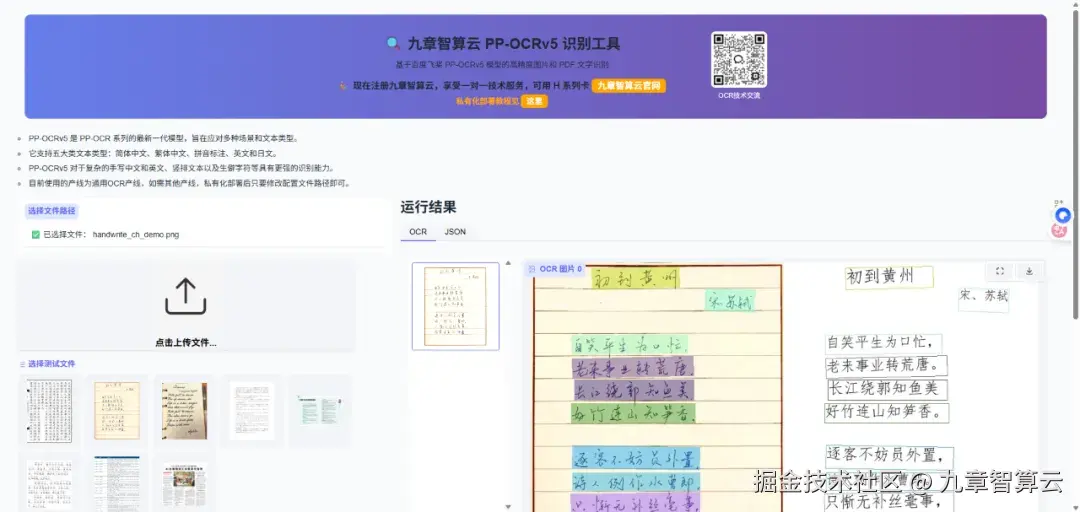This screenshot has width=1080, height=512.
Task: Click the banner title 九章智算云 PP-OCRv5 识别工具
Action: pyautogui.click(x=514, y=44)
